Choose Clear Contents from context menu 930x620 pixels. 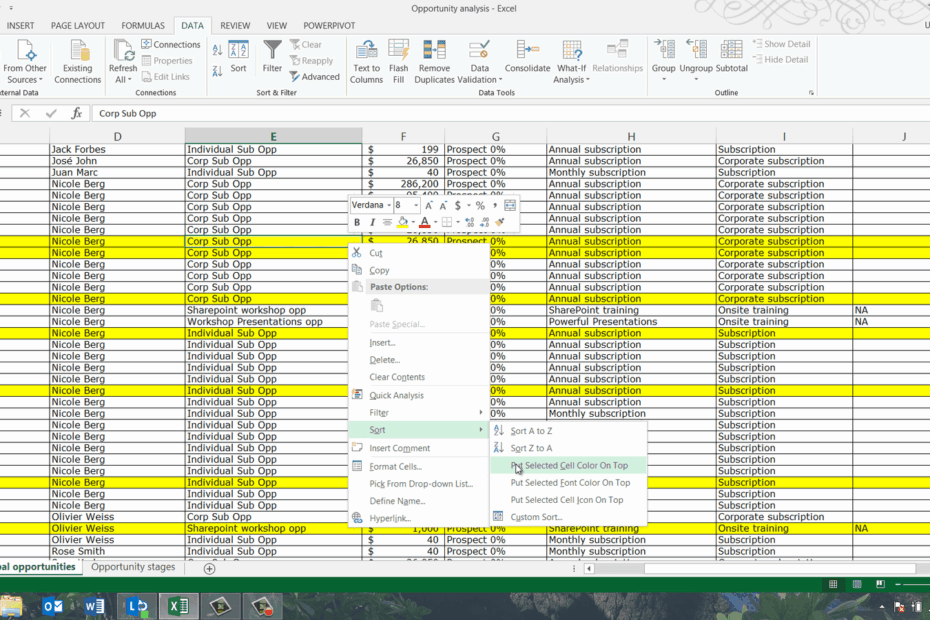pyautogui.click(x=418, y=377)
